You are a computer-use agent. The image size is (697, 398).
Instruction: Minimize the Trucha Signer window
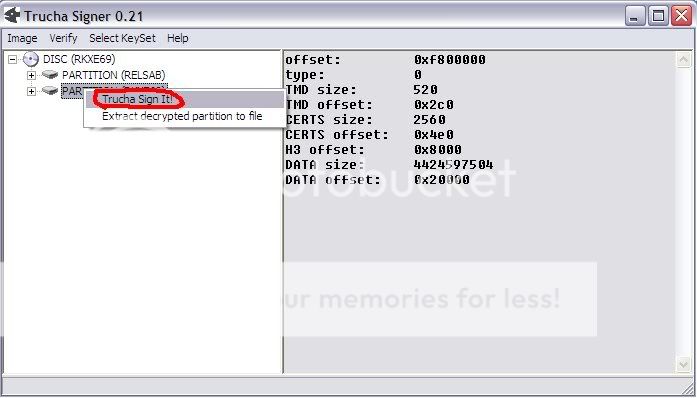pyautogui.click(x=636, y=16)
